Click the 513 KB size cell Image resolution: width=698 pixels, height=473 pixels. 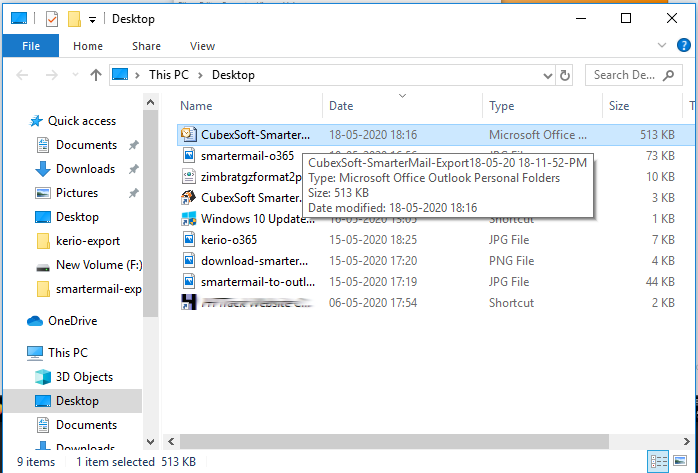(657, 134)
